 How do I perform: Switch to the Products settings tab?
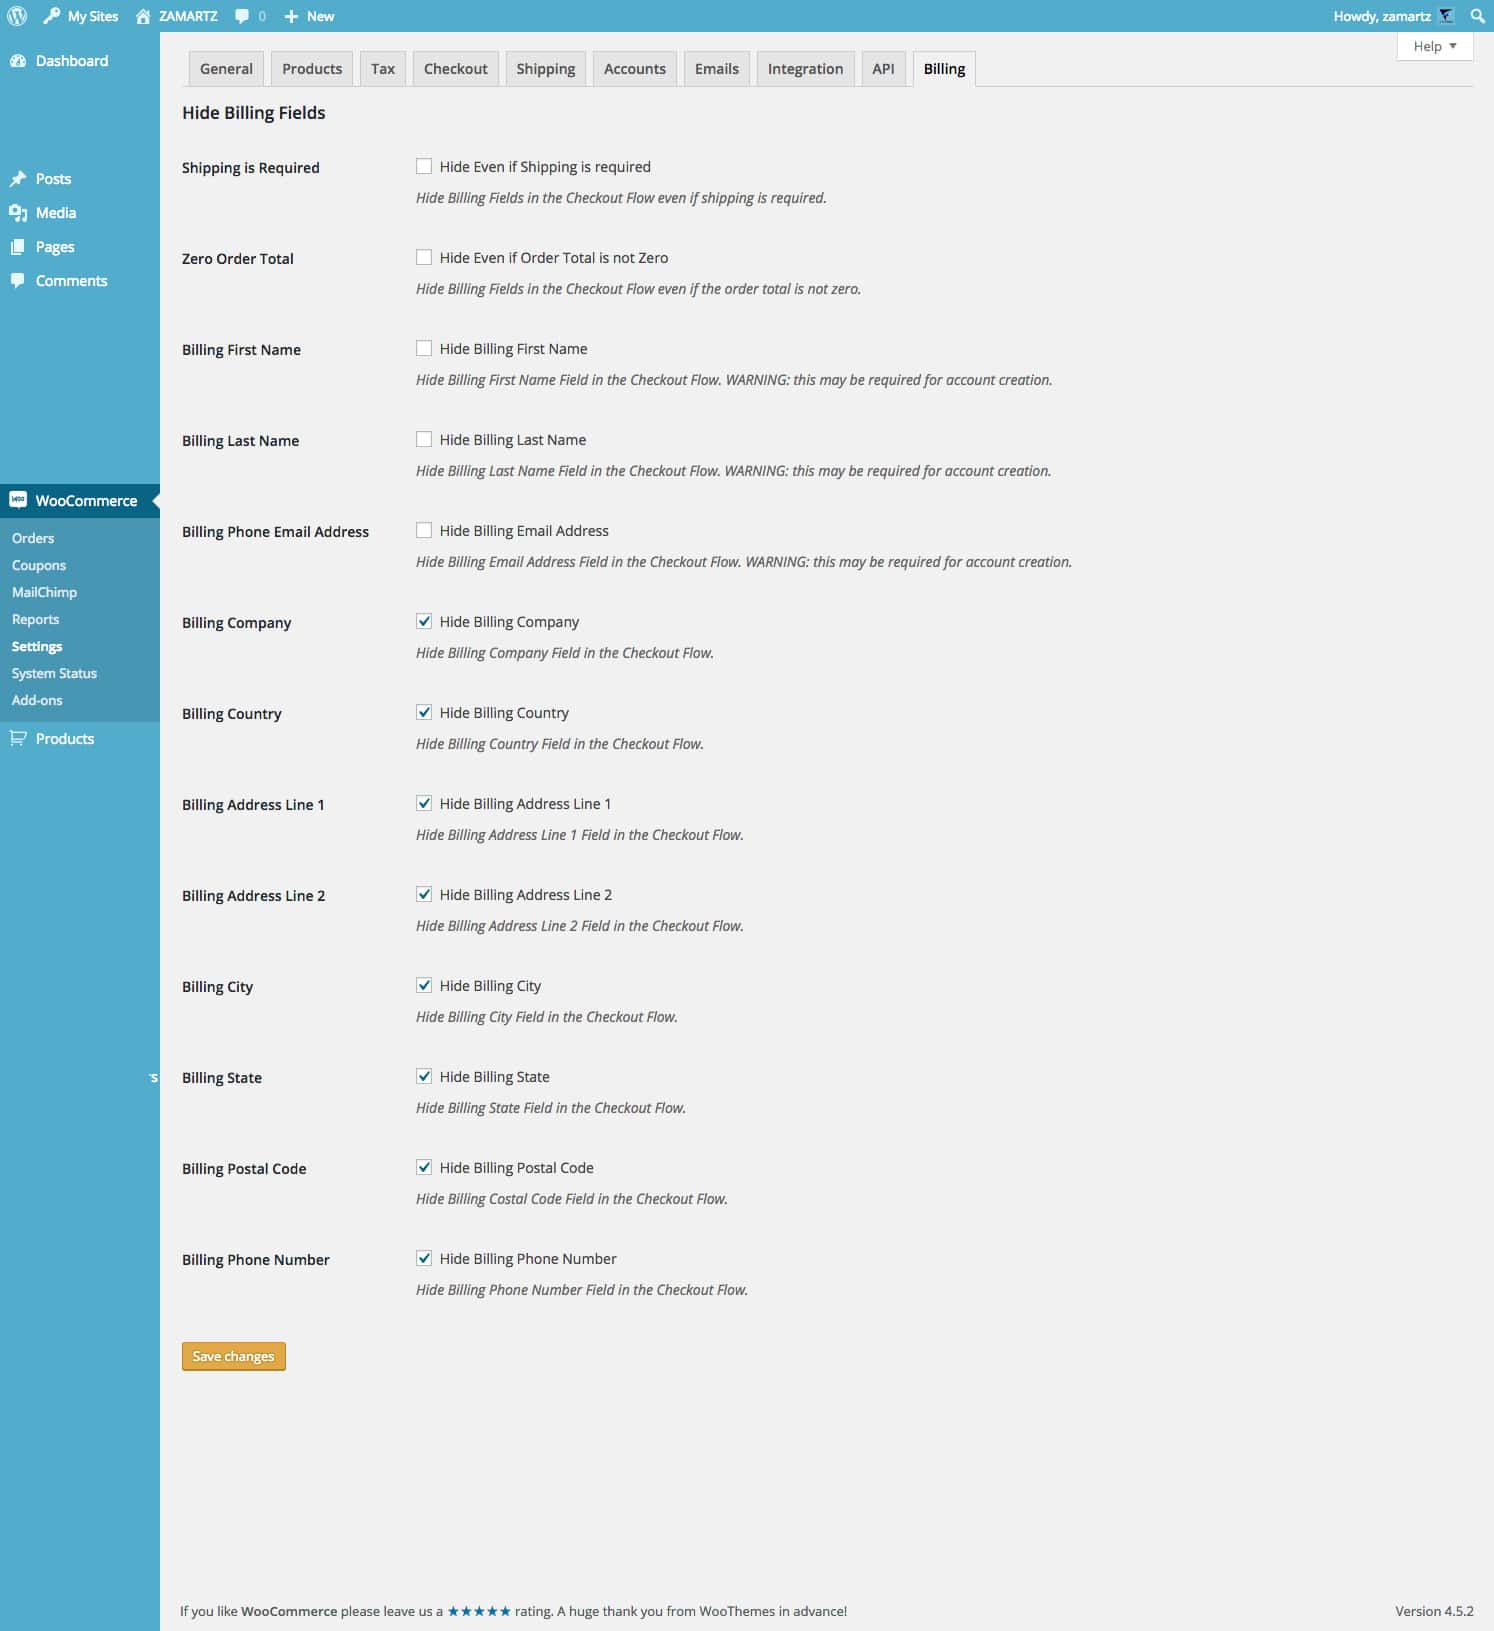coord(312,69)
